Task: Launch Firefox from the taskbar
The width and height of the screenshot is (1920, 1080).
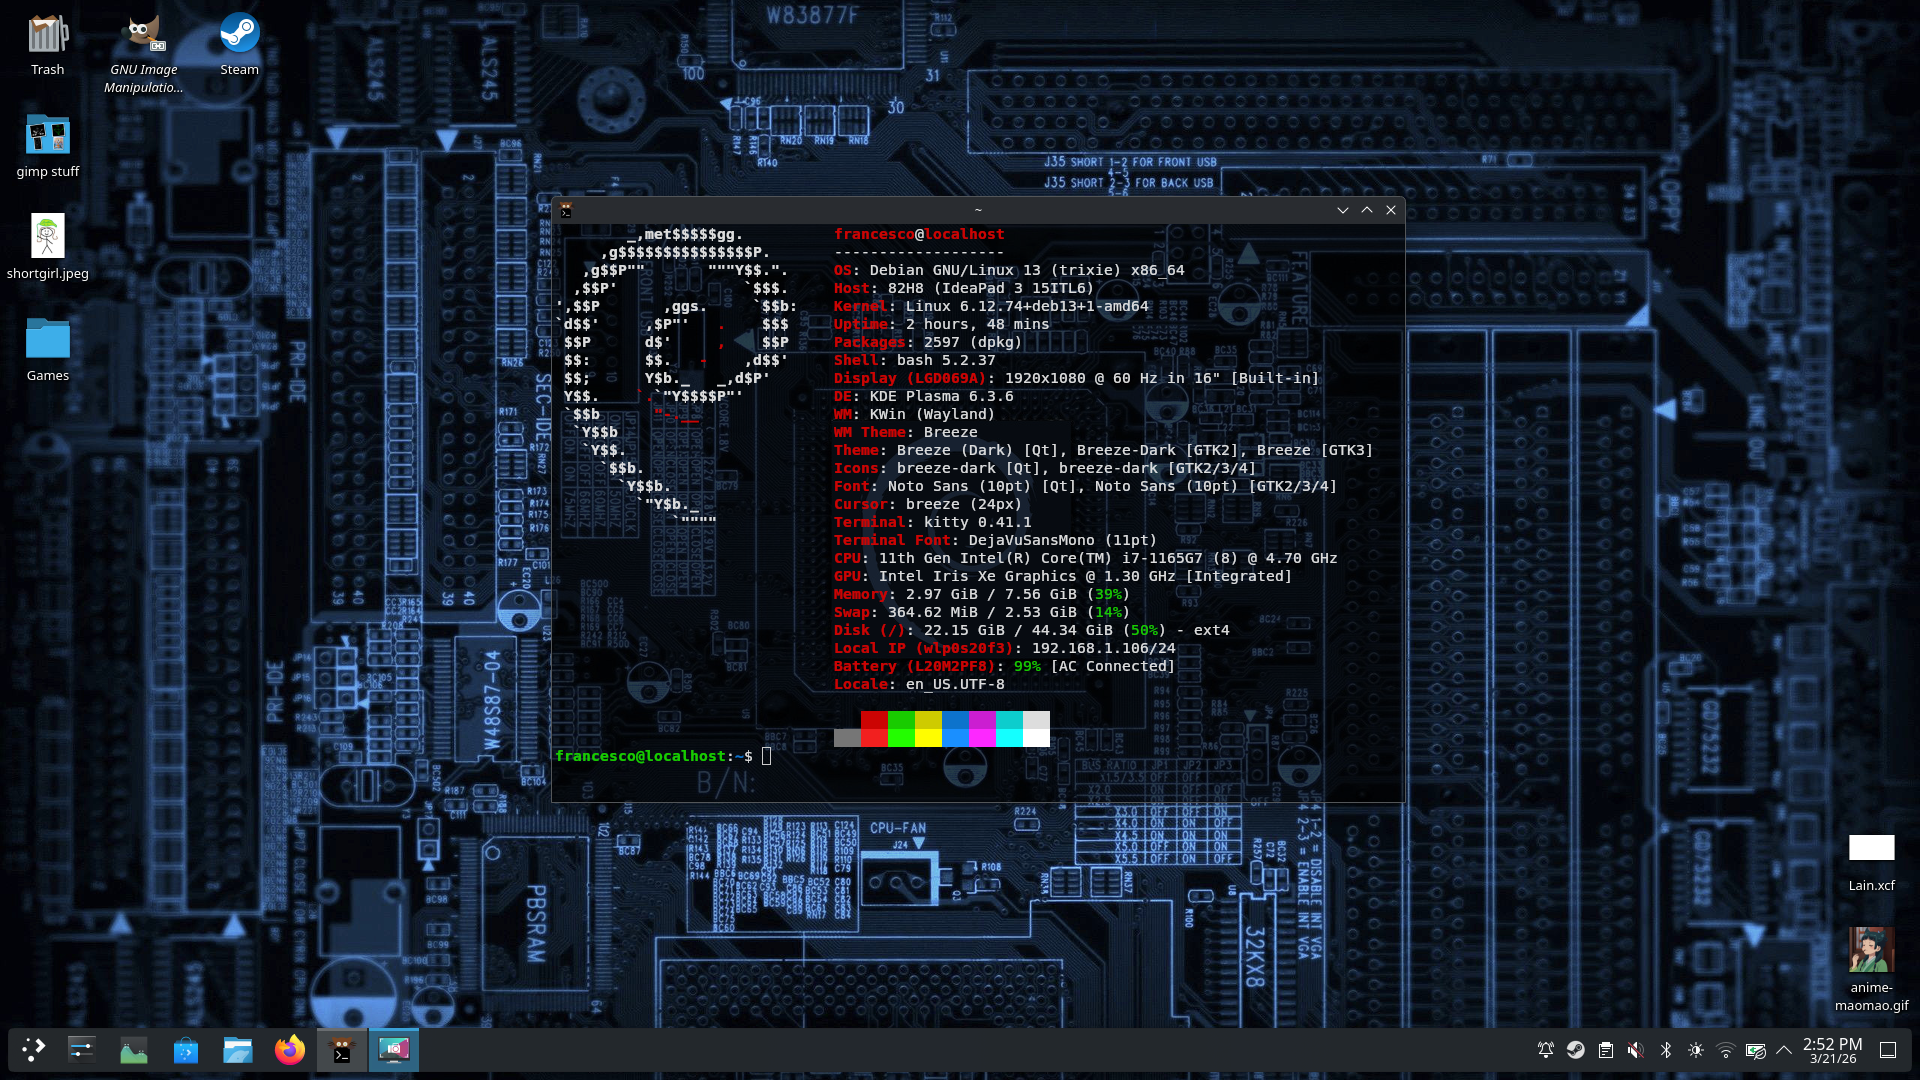Action: pos(290,1050)
